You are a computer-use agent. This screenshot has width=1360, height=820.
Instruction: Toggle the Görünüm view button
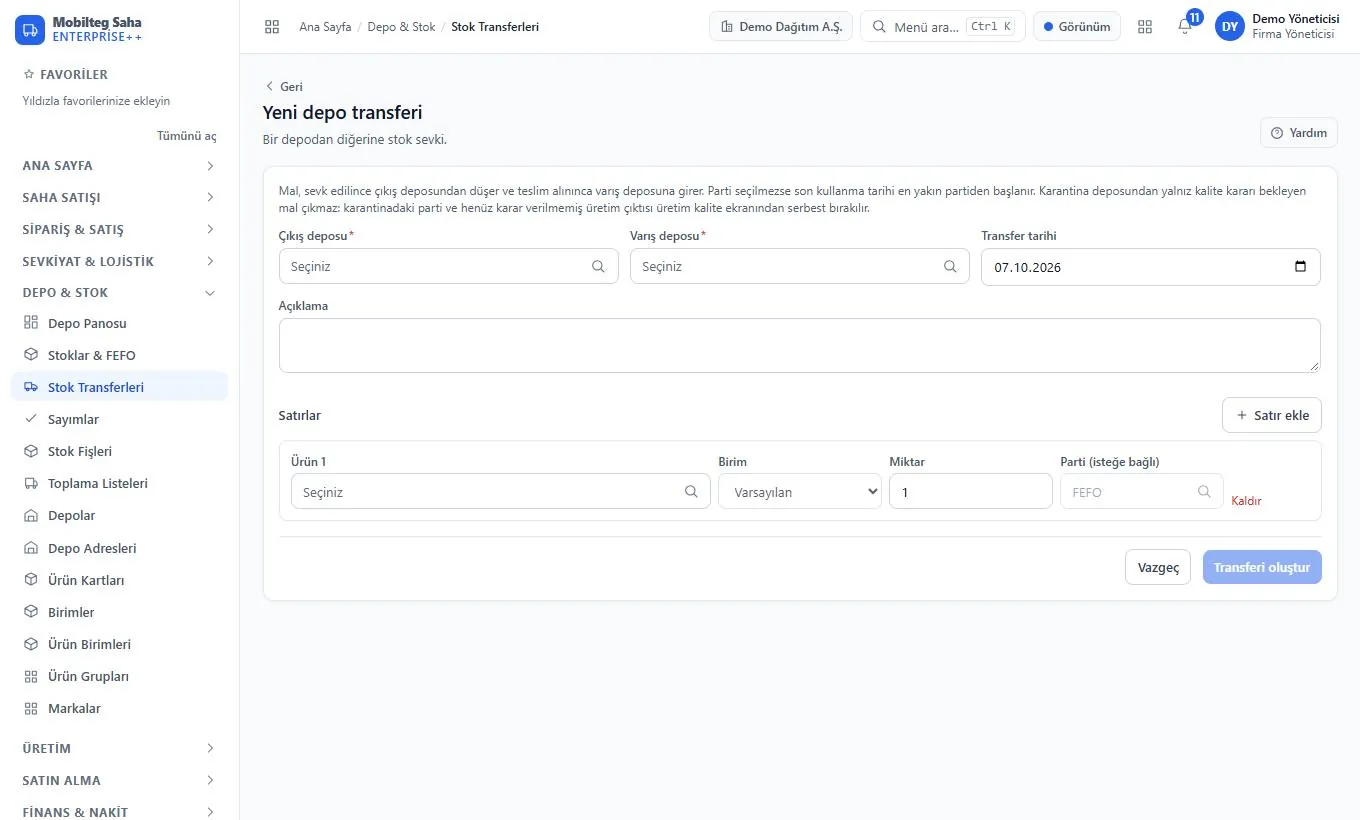[x=1076, y=27]
